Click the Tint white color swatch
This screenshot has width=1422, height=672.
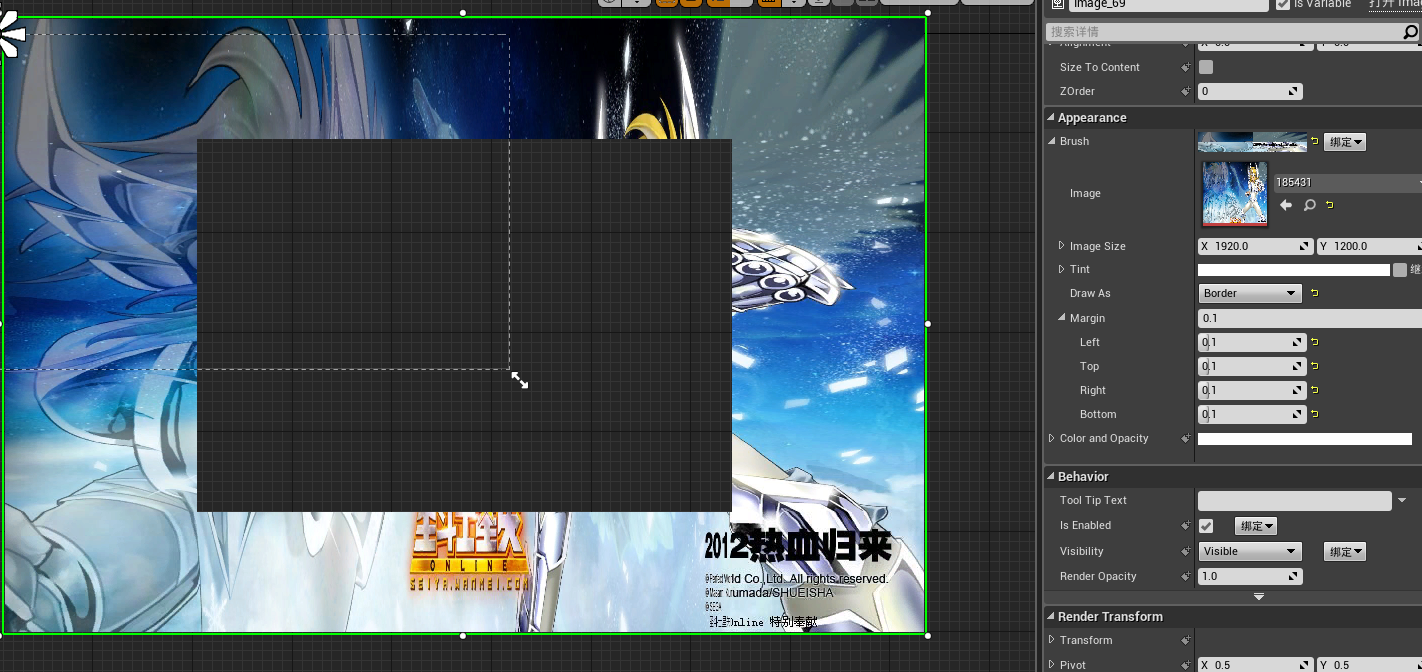[x=1294, y=270]
